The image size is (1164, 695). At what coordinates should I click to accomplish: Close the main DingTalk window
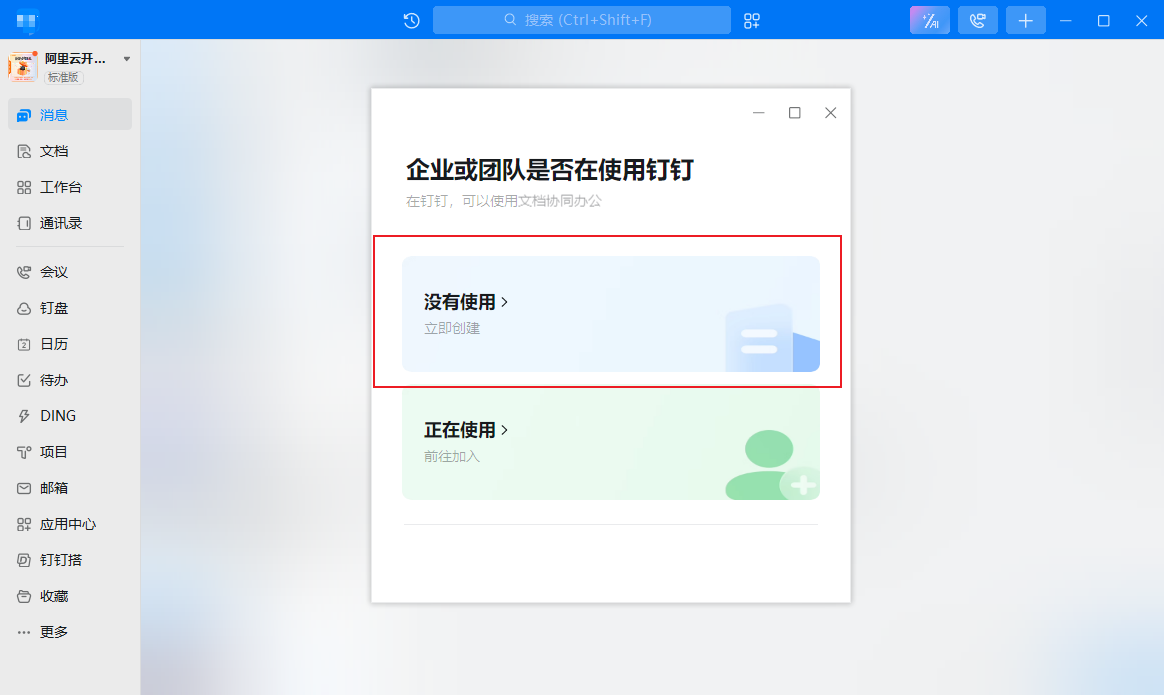[x=1142, y=21]
